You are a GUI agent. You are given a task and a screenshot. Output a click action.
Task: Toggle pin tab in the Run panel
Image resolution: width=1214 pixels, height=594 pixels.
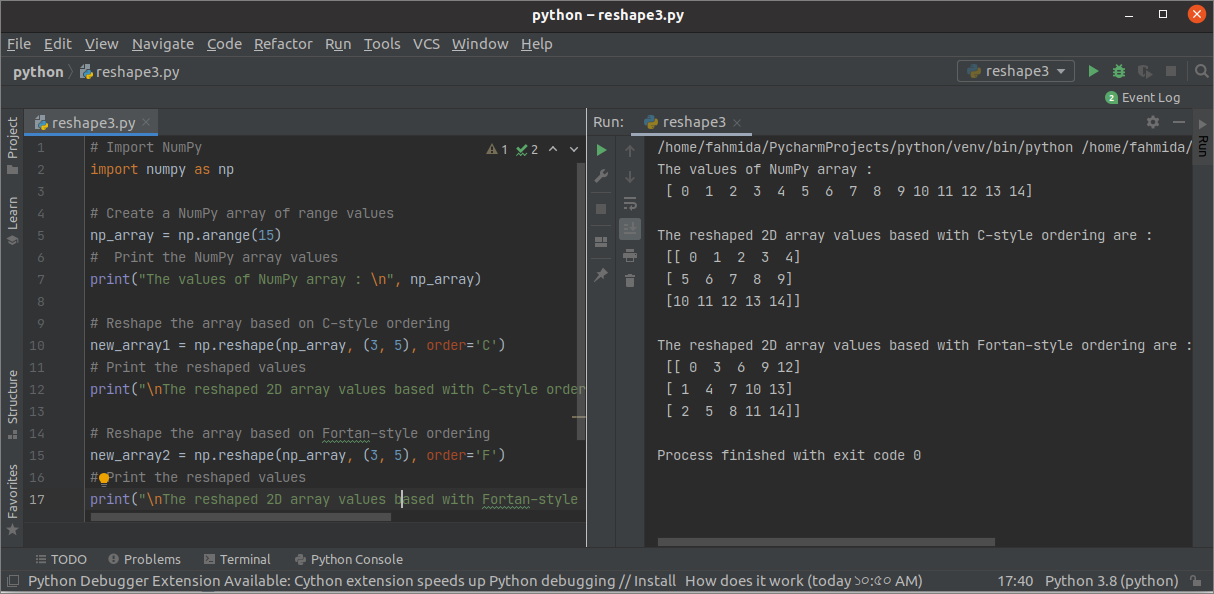601,274
